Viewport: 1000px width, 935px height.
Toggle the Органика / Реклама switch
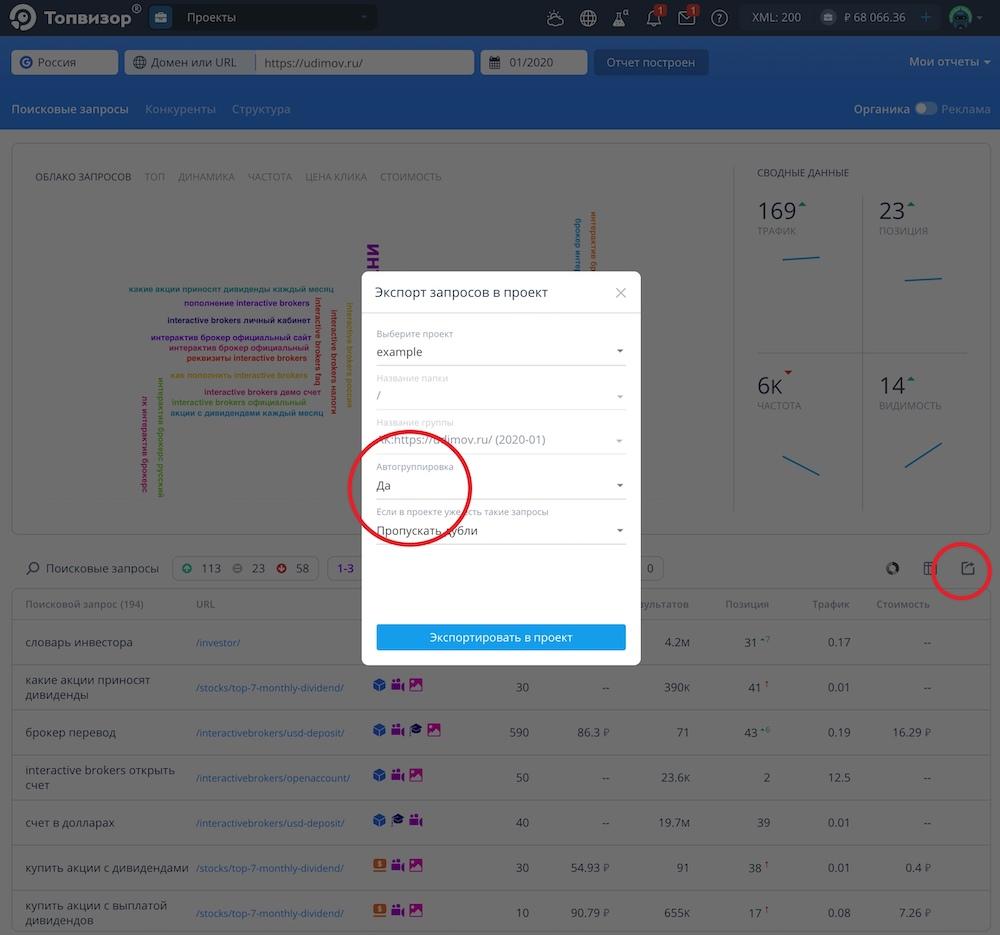[x=925, y=109]
